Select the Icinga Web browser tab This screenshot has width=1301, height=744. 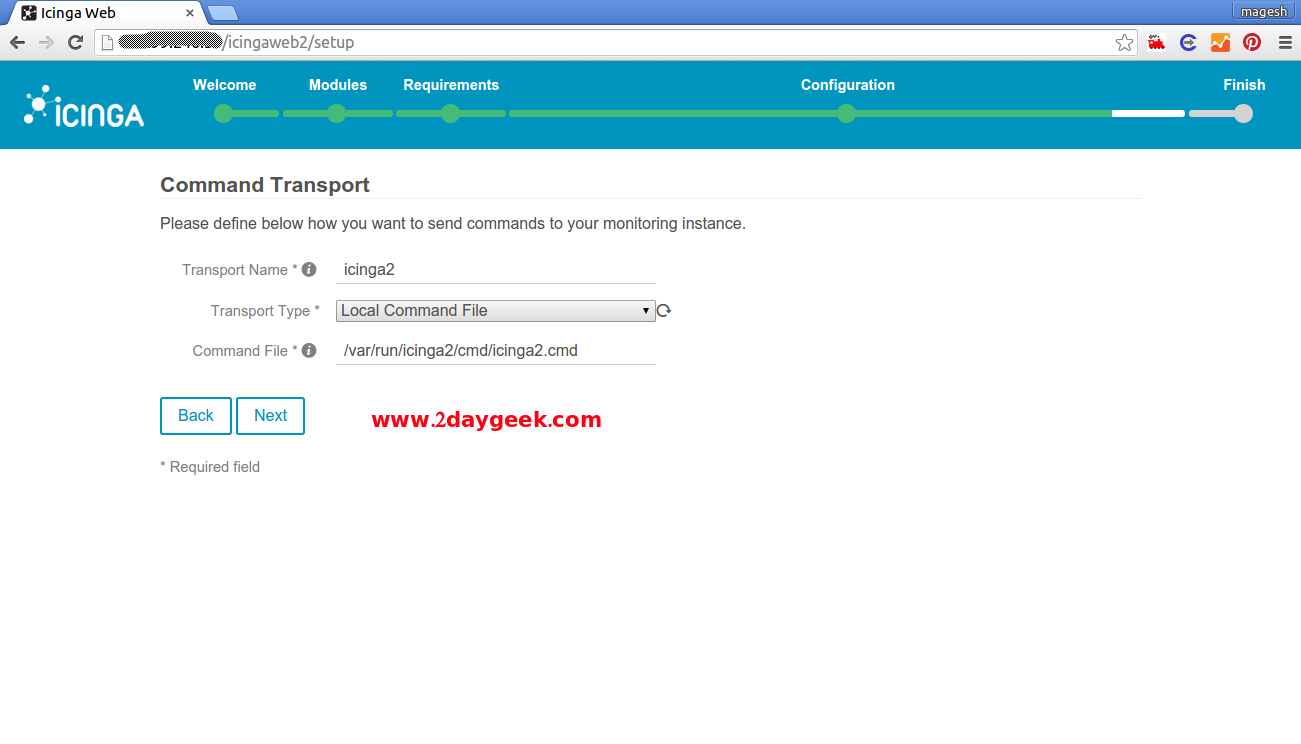pyautogui.click(x=105, y=13)
